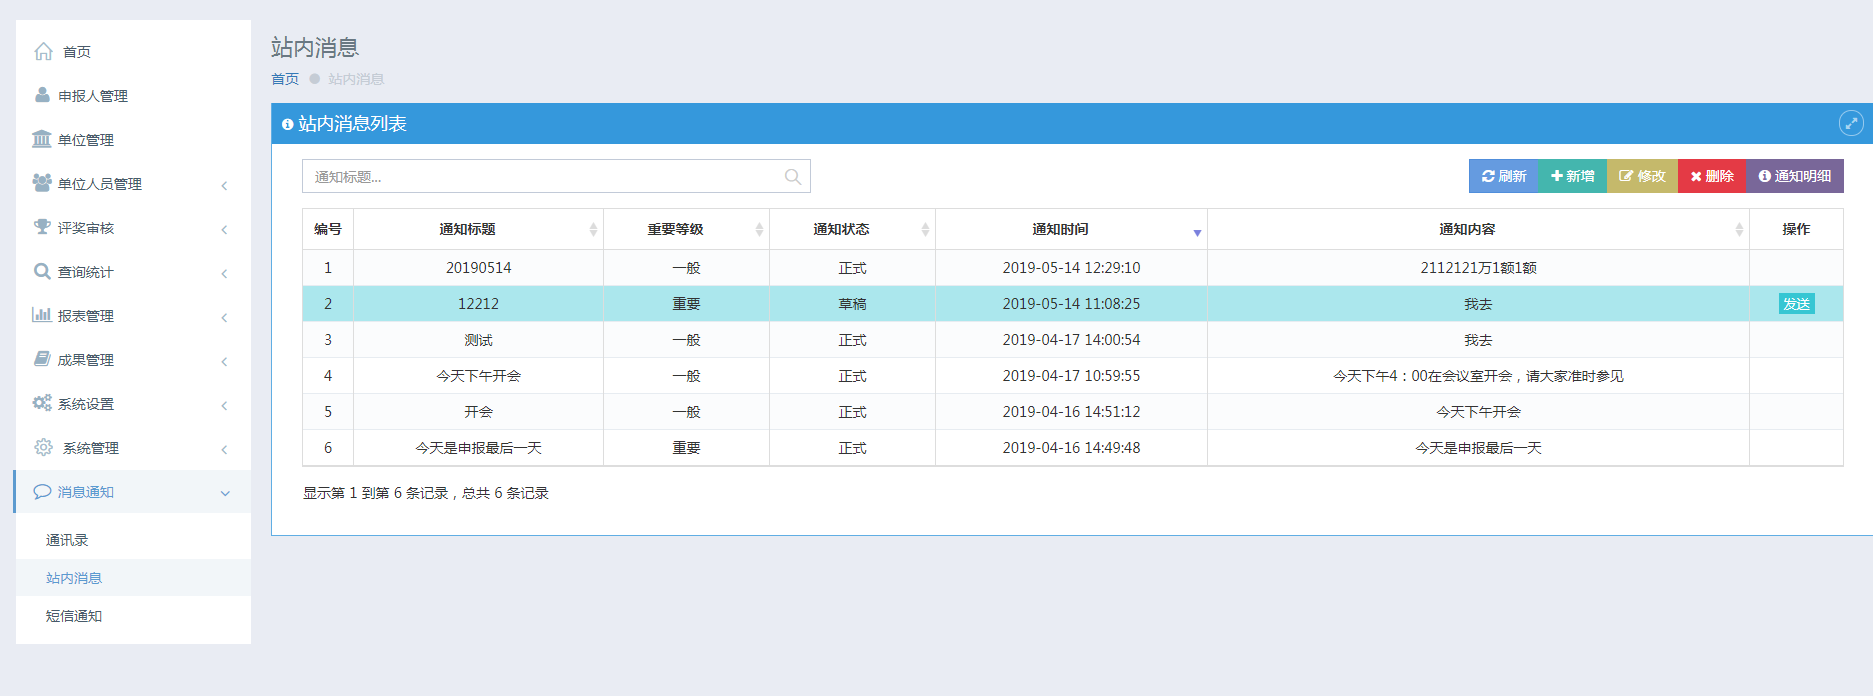Click the person icon beside 申报人管理
This screenshot has width=1873, height=696.
point(42,95)
